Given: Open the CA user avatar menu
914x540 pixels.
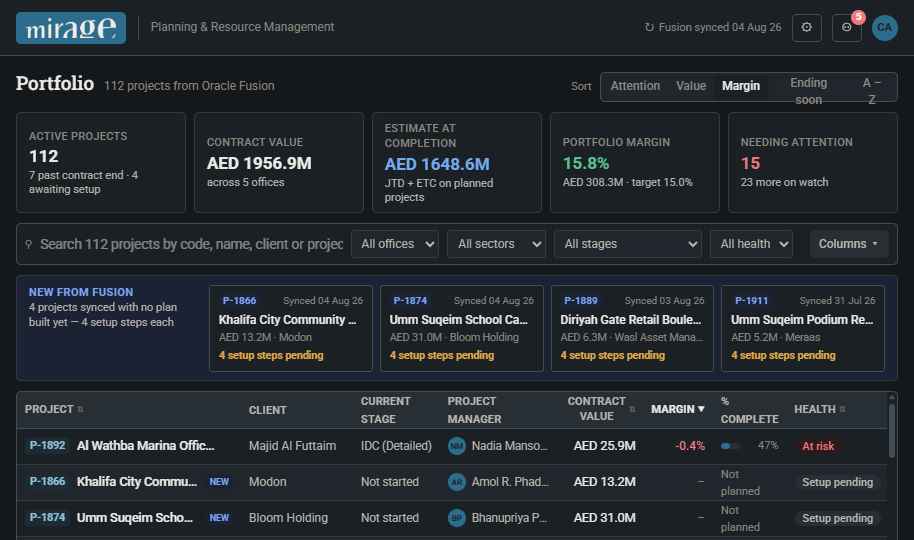Looking at the screenshot, I should 884,27.
